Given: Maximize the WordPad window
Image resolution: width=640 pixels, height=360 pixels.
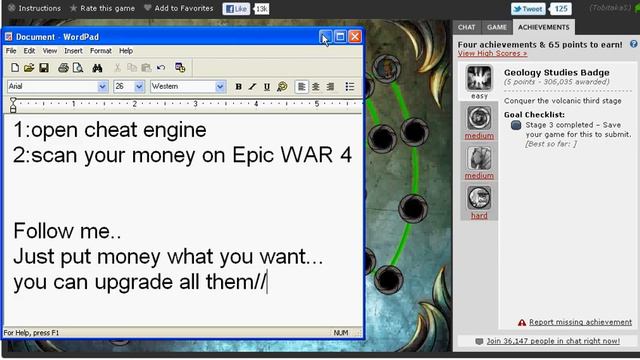Looking at the screenshot, I should click(x=340, y=37).
